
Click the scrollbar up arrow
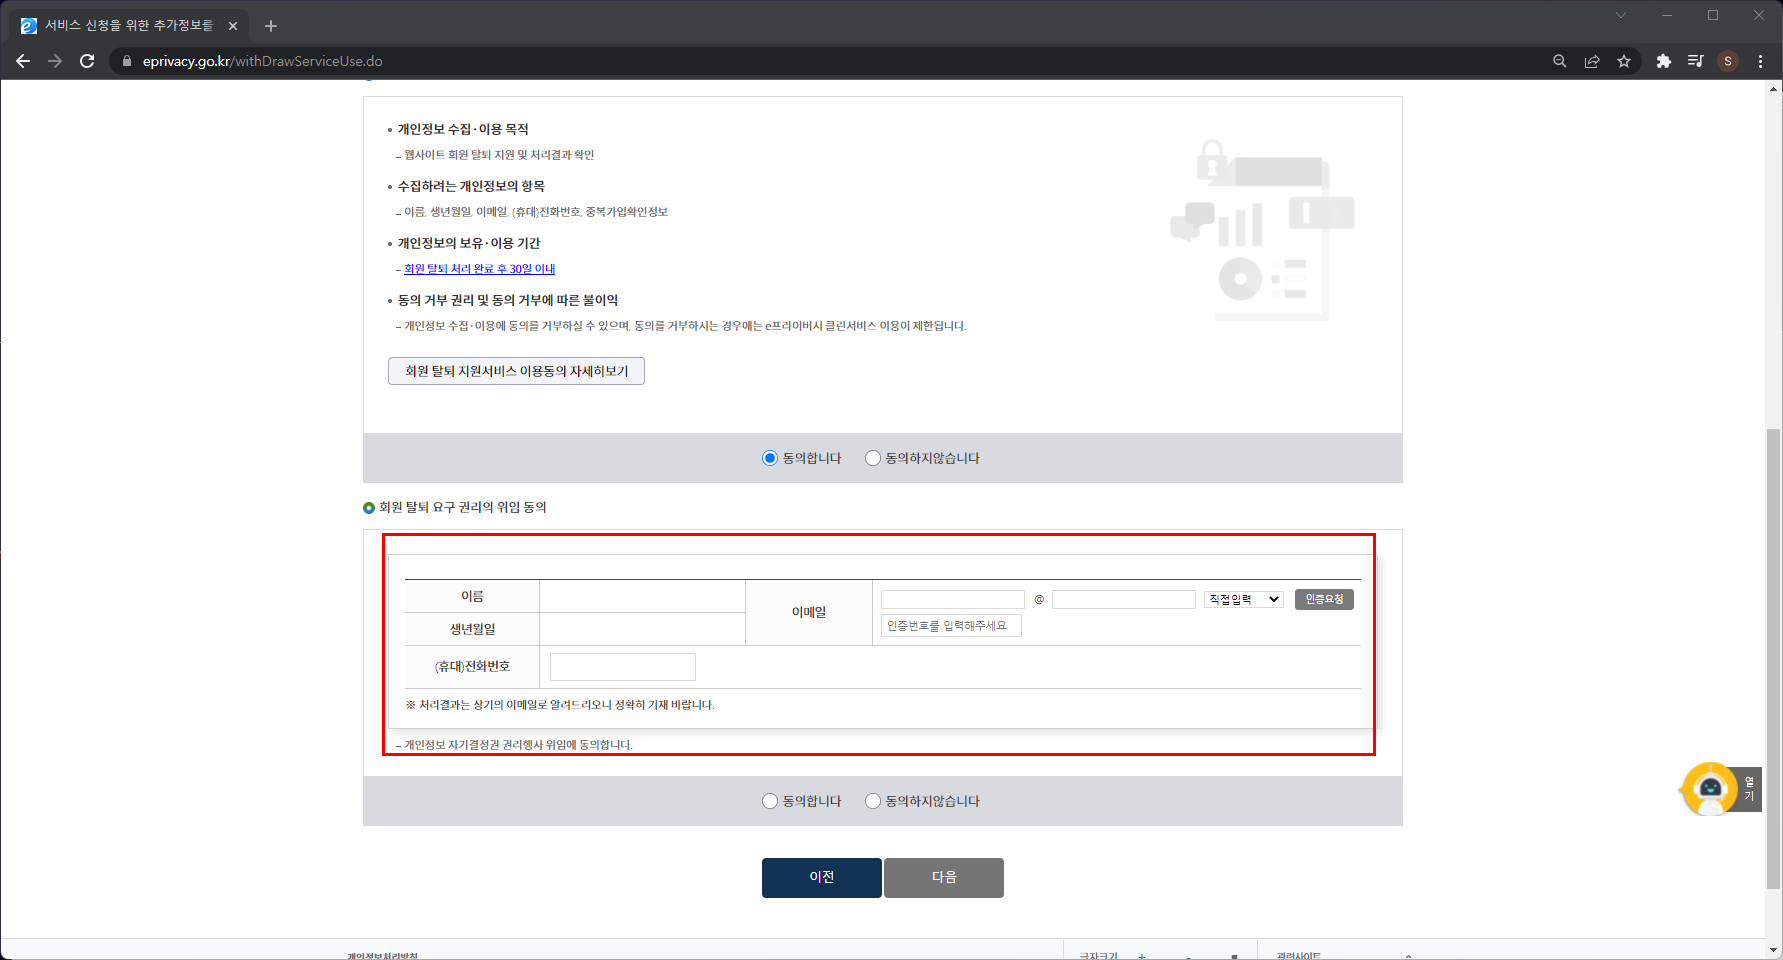coord(1774,89)
